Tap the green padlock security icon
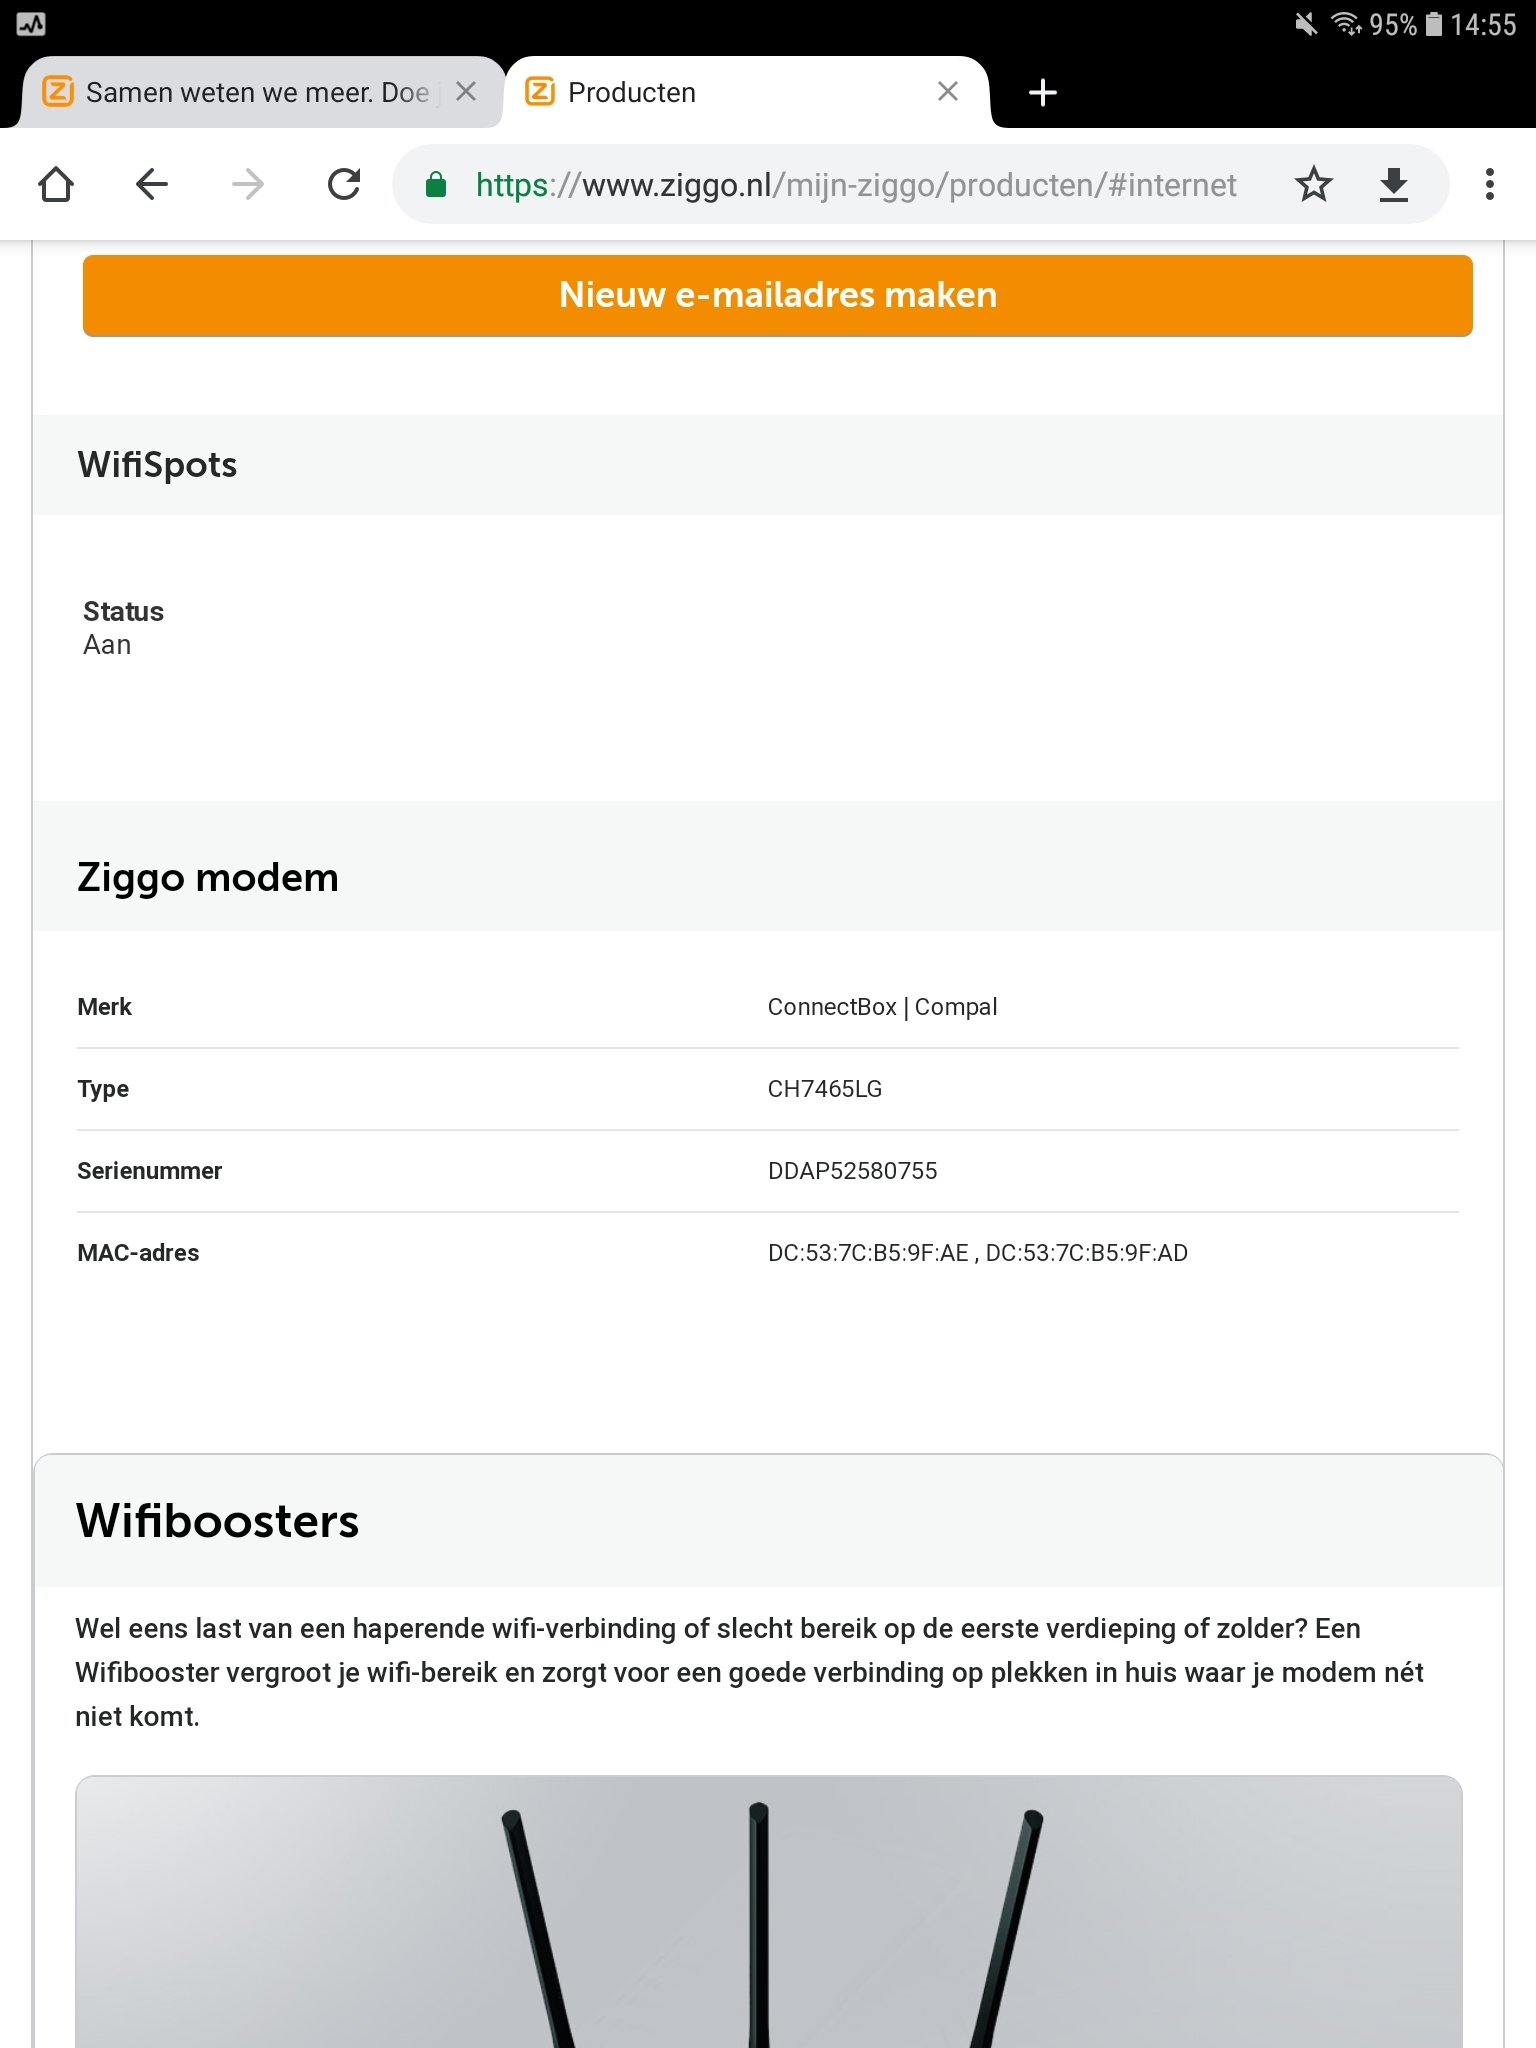The height and width of the screenshot is (2048, 1536). pyautogui.click(x=436, y=184)
